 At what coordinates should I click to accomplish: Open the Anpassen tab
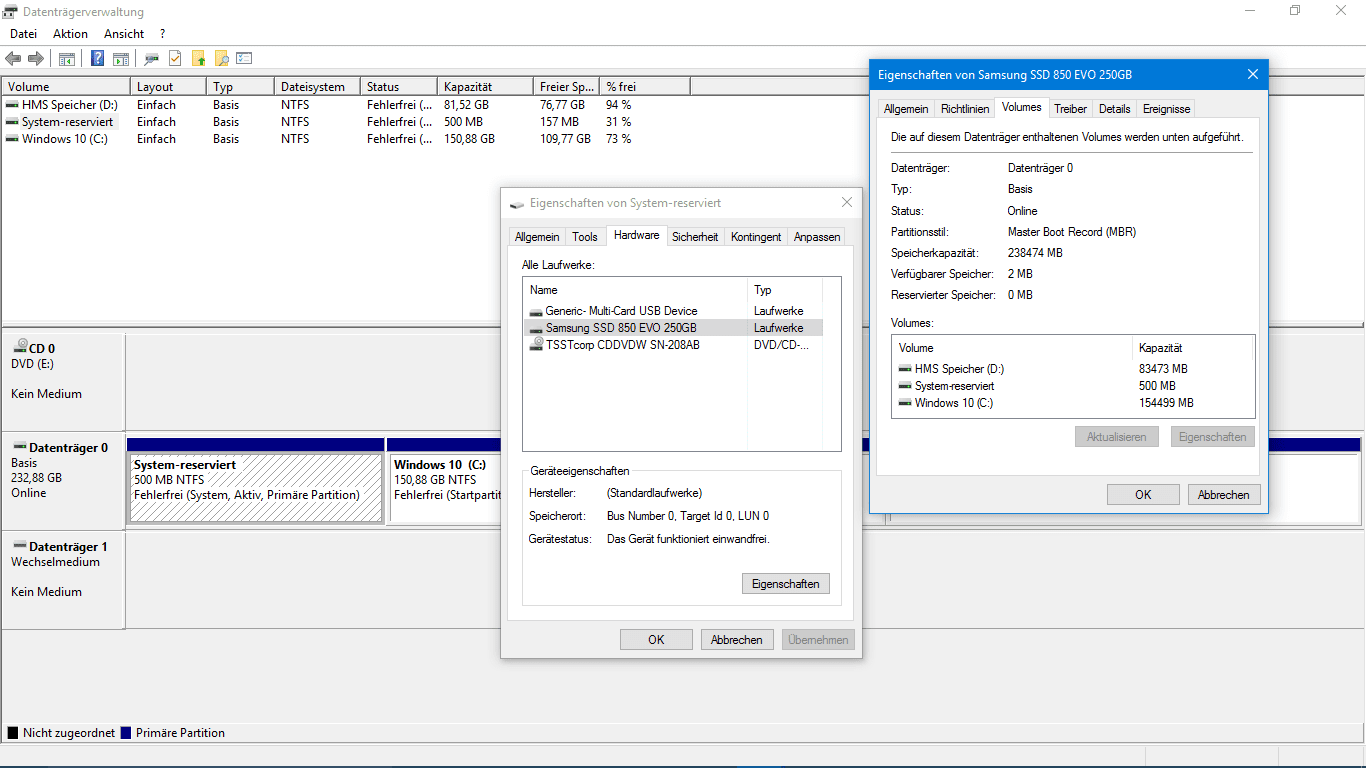pyautogui.click(x=817, y=237)
